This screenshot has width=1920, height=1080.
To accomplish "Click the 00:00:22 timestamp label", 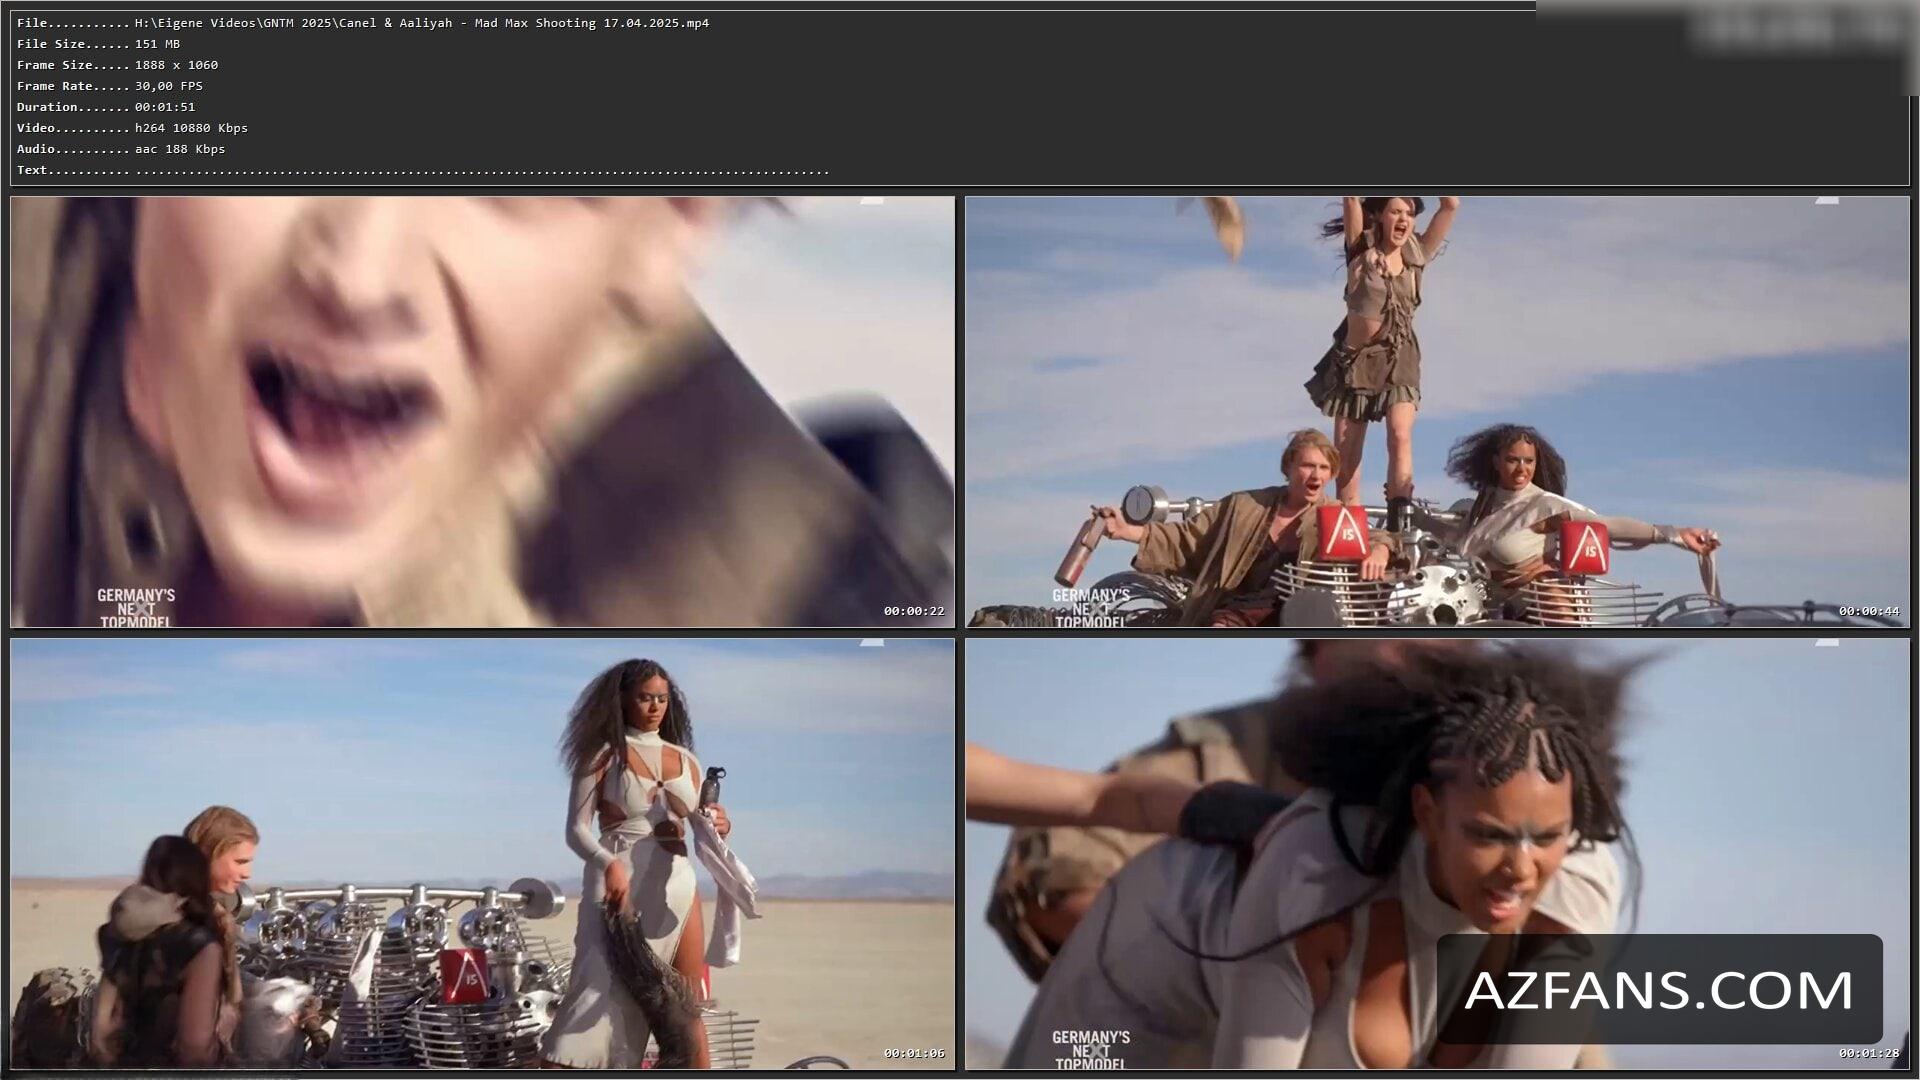I will pyautogui.click(x=913, y=611).
